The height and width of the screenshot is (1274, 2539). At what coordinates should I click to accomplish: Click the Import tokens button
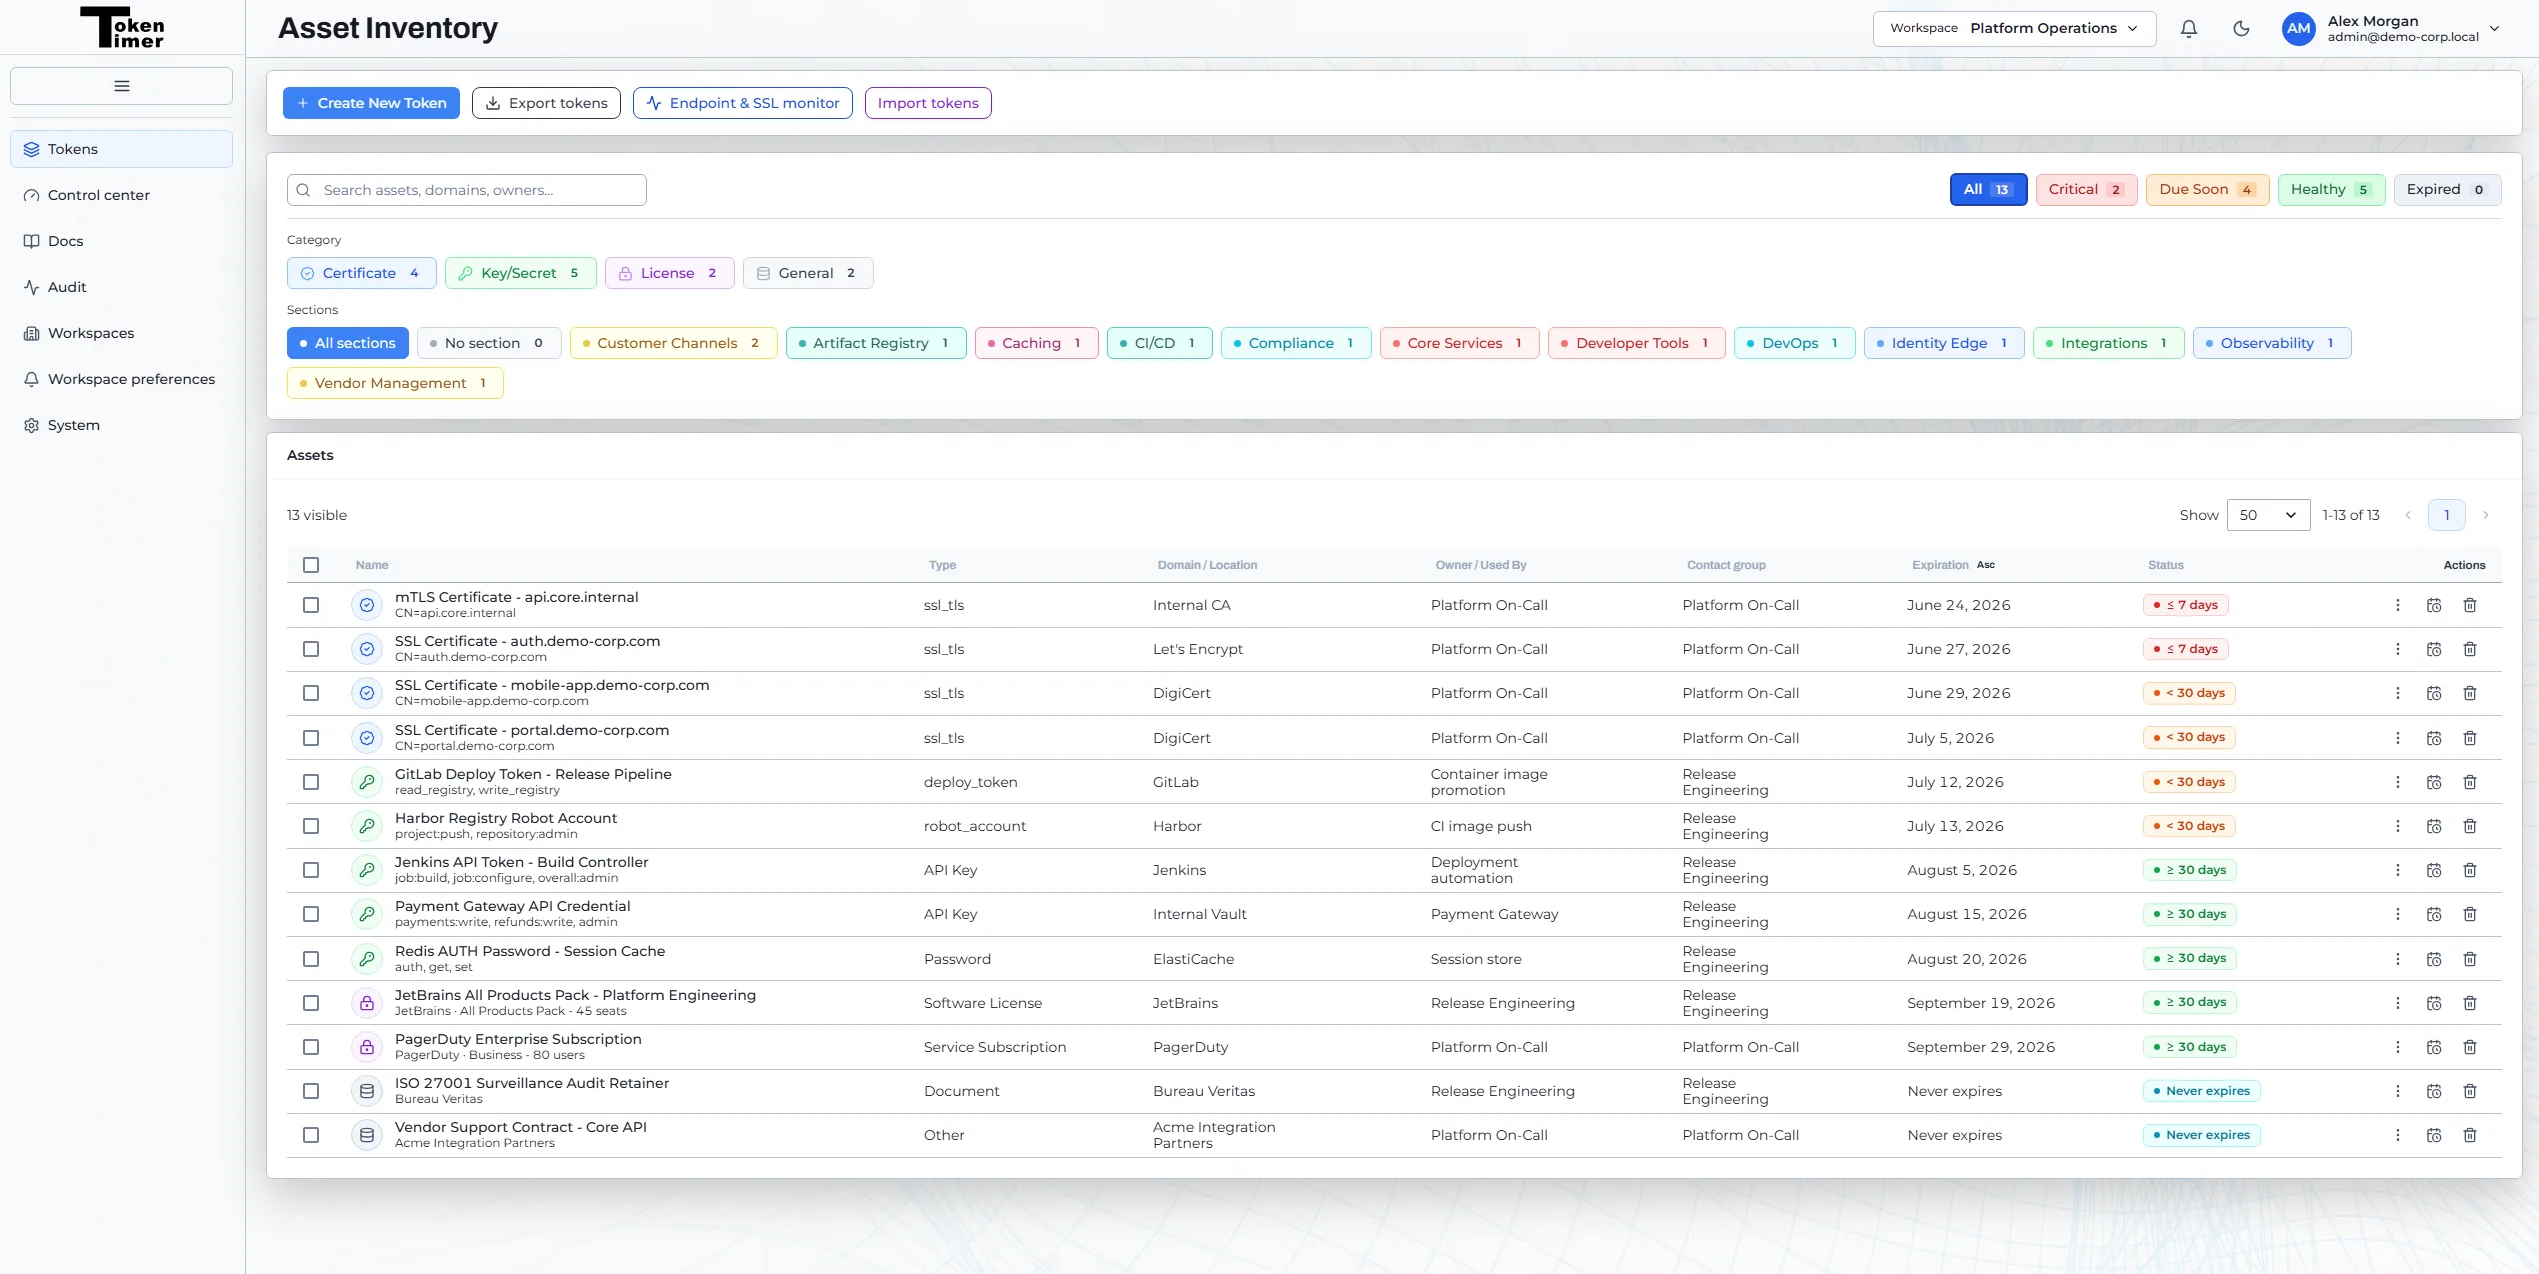(x=928, y=103)
